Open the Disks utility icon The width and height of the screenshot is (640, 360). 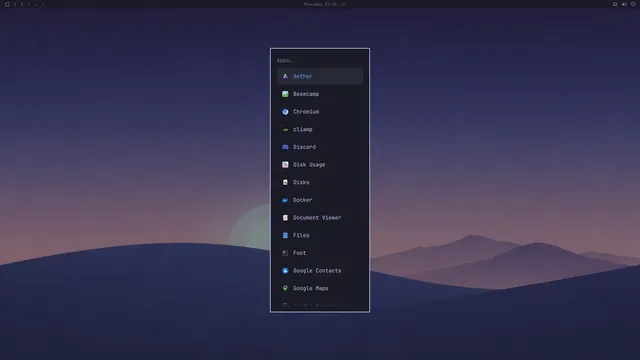pos(285,182)
